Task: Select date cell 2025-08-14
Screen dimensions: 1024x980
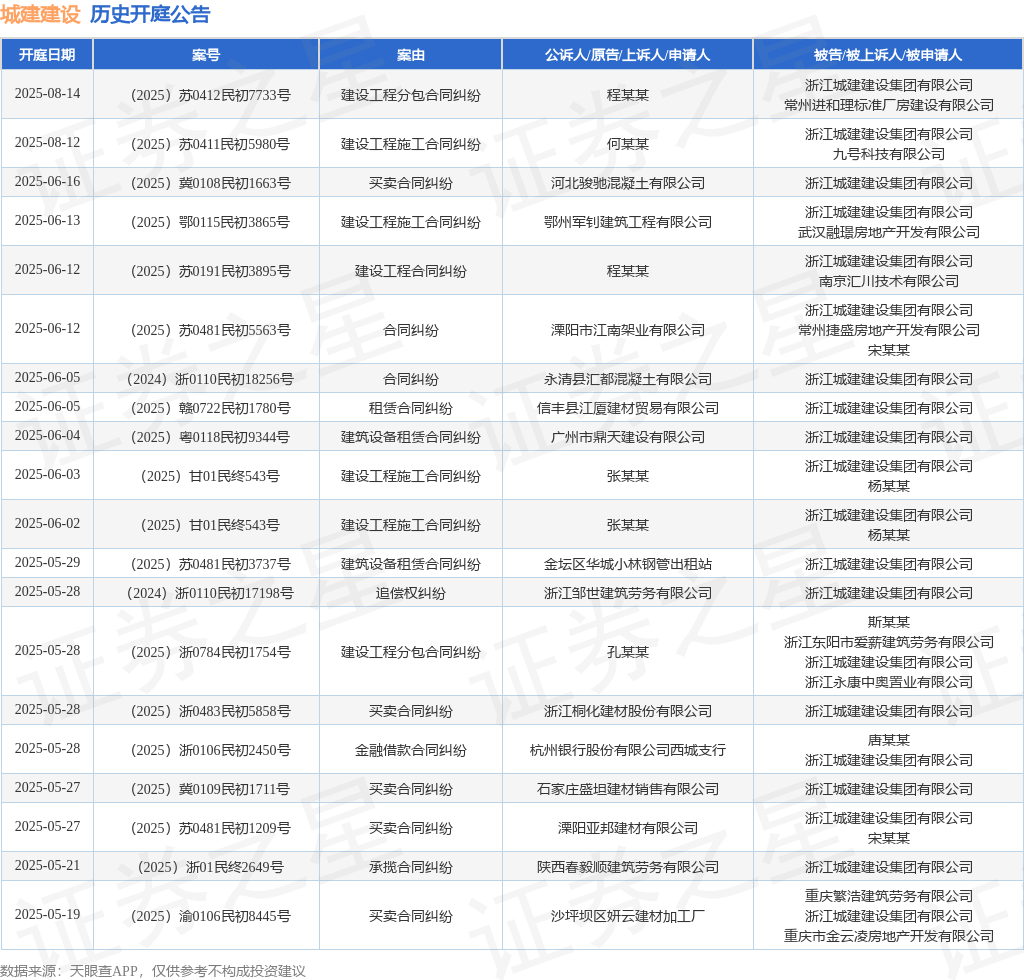Action: coord(47,94)
